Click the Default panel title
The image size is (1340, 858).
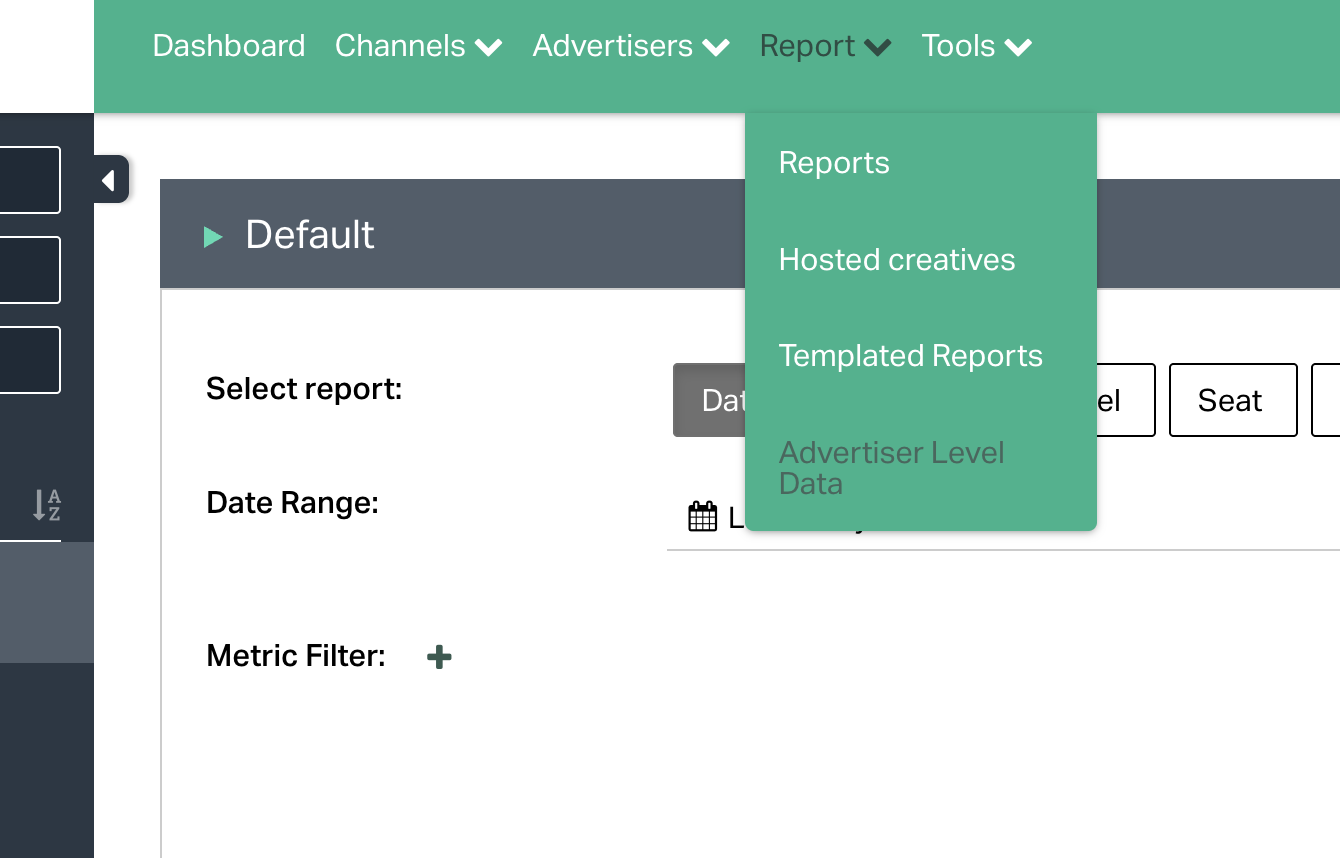pos(310,235)
